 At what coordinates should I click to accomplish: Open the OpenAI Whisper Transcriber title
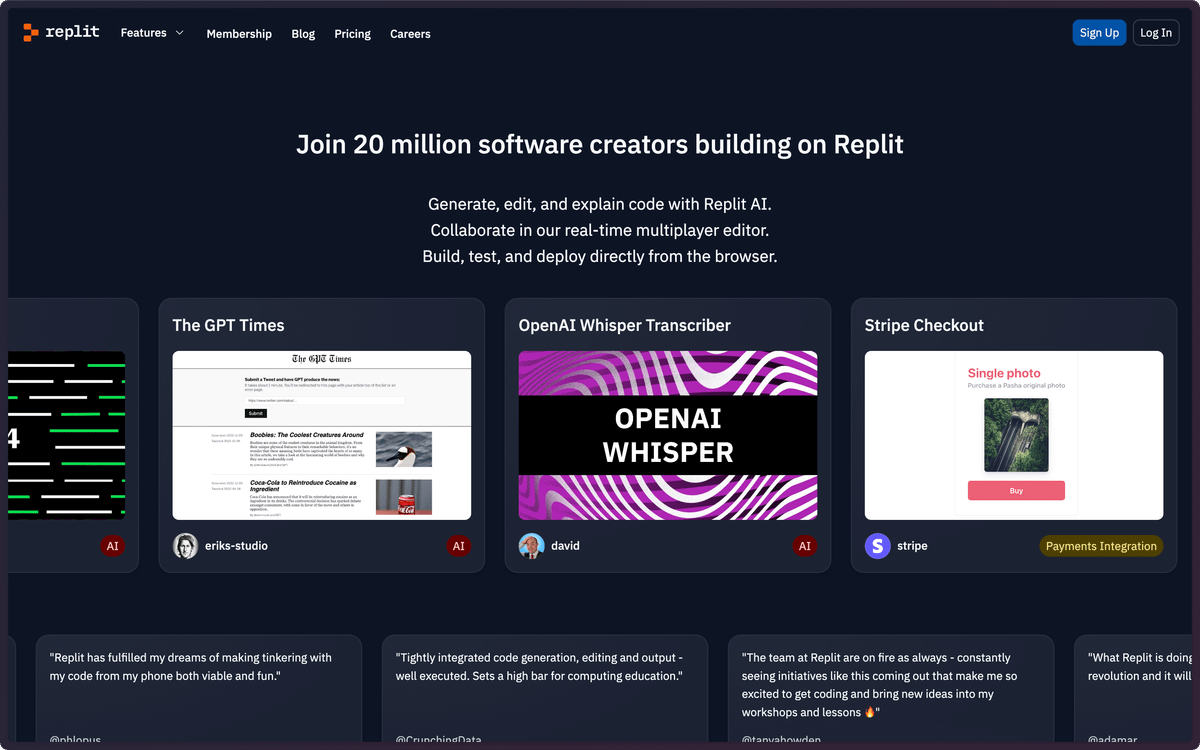624,325
